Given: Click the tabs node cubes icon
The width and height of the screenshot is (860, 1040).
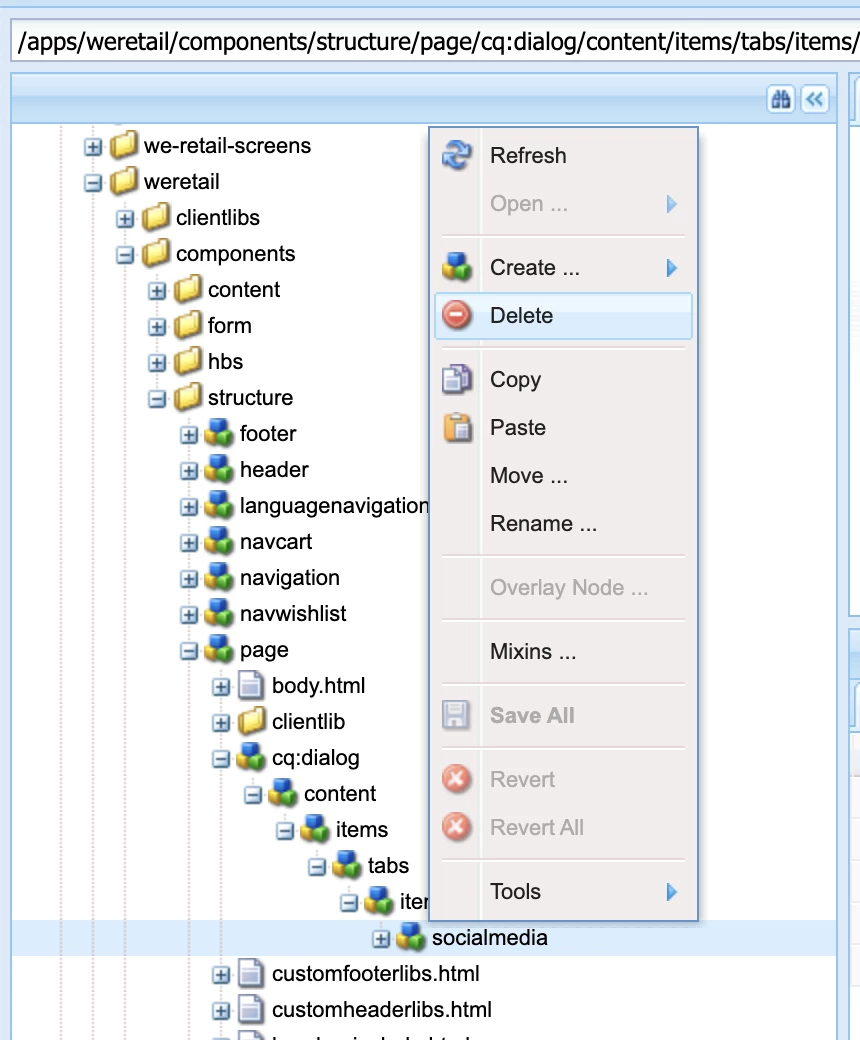Looking at the screenshot, I should point(347,866).
